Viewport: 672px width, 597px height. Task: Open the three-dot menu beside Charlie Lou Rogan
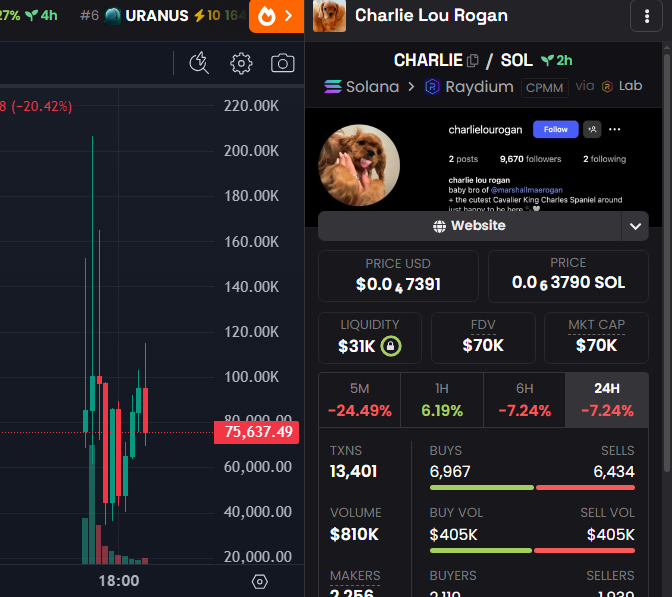pos(647,16)
